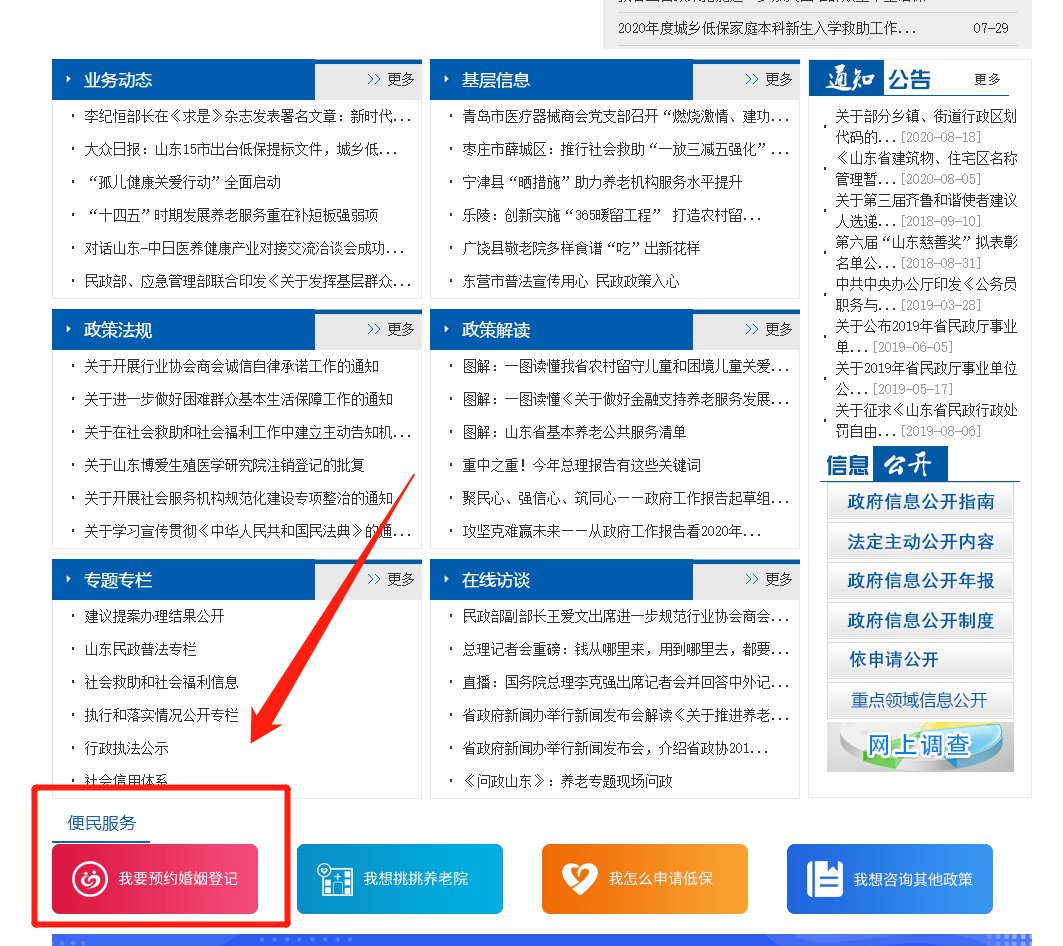Screen dimensions: 1063x946
Task: Expand 更多 in the 业务动态 section
Action: [x=391, y=80]
